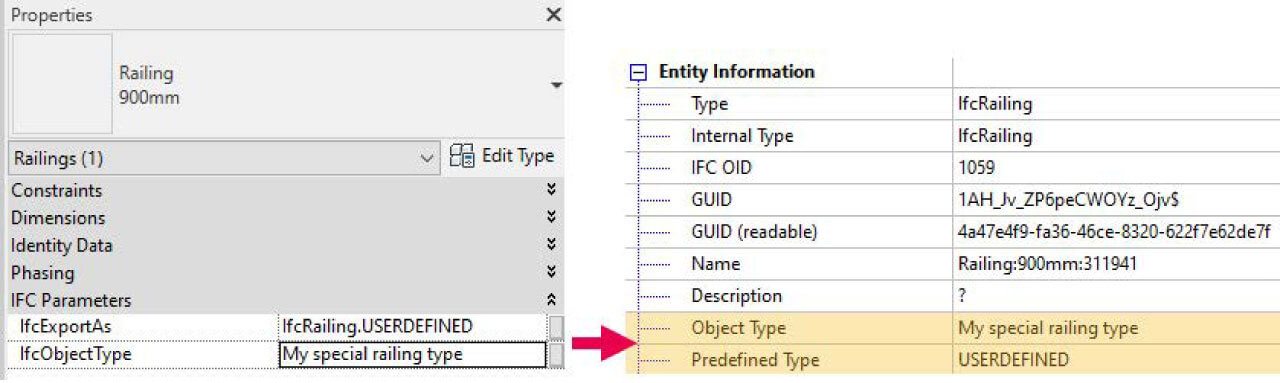This screenshot has width=1280, height=383.
Task: Click the Edit Type button
Action: 502,157
